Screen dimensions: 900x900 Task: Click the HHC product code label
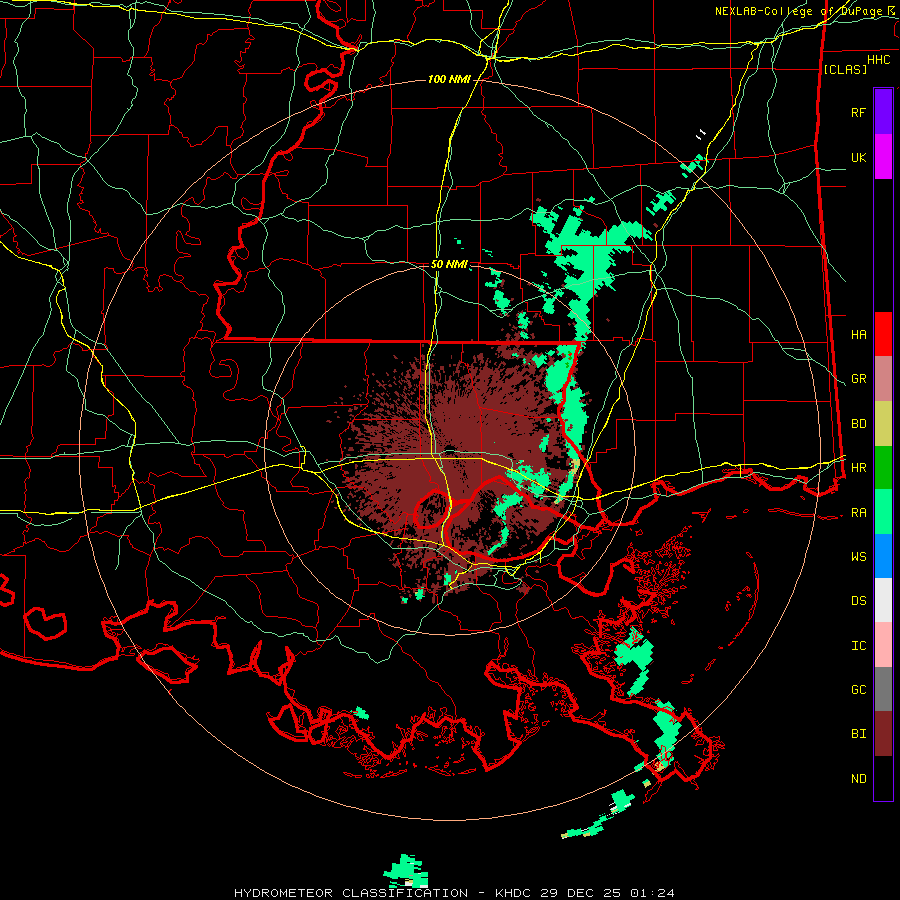pyautogui.click(x=878, y=60)
